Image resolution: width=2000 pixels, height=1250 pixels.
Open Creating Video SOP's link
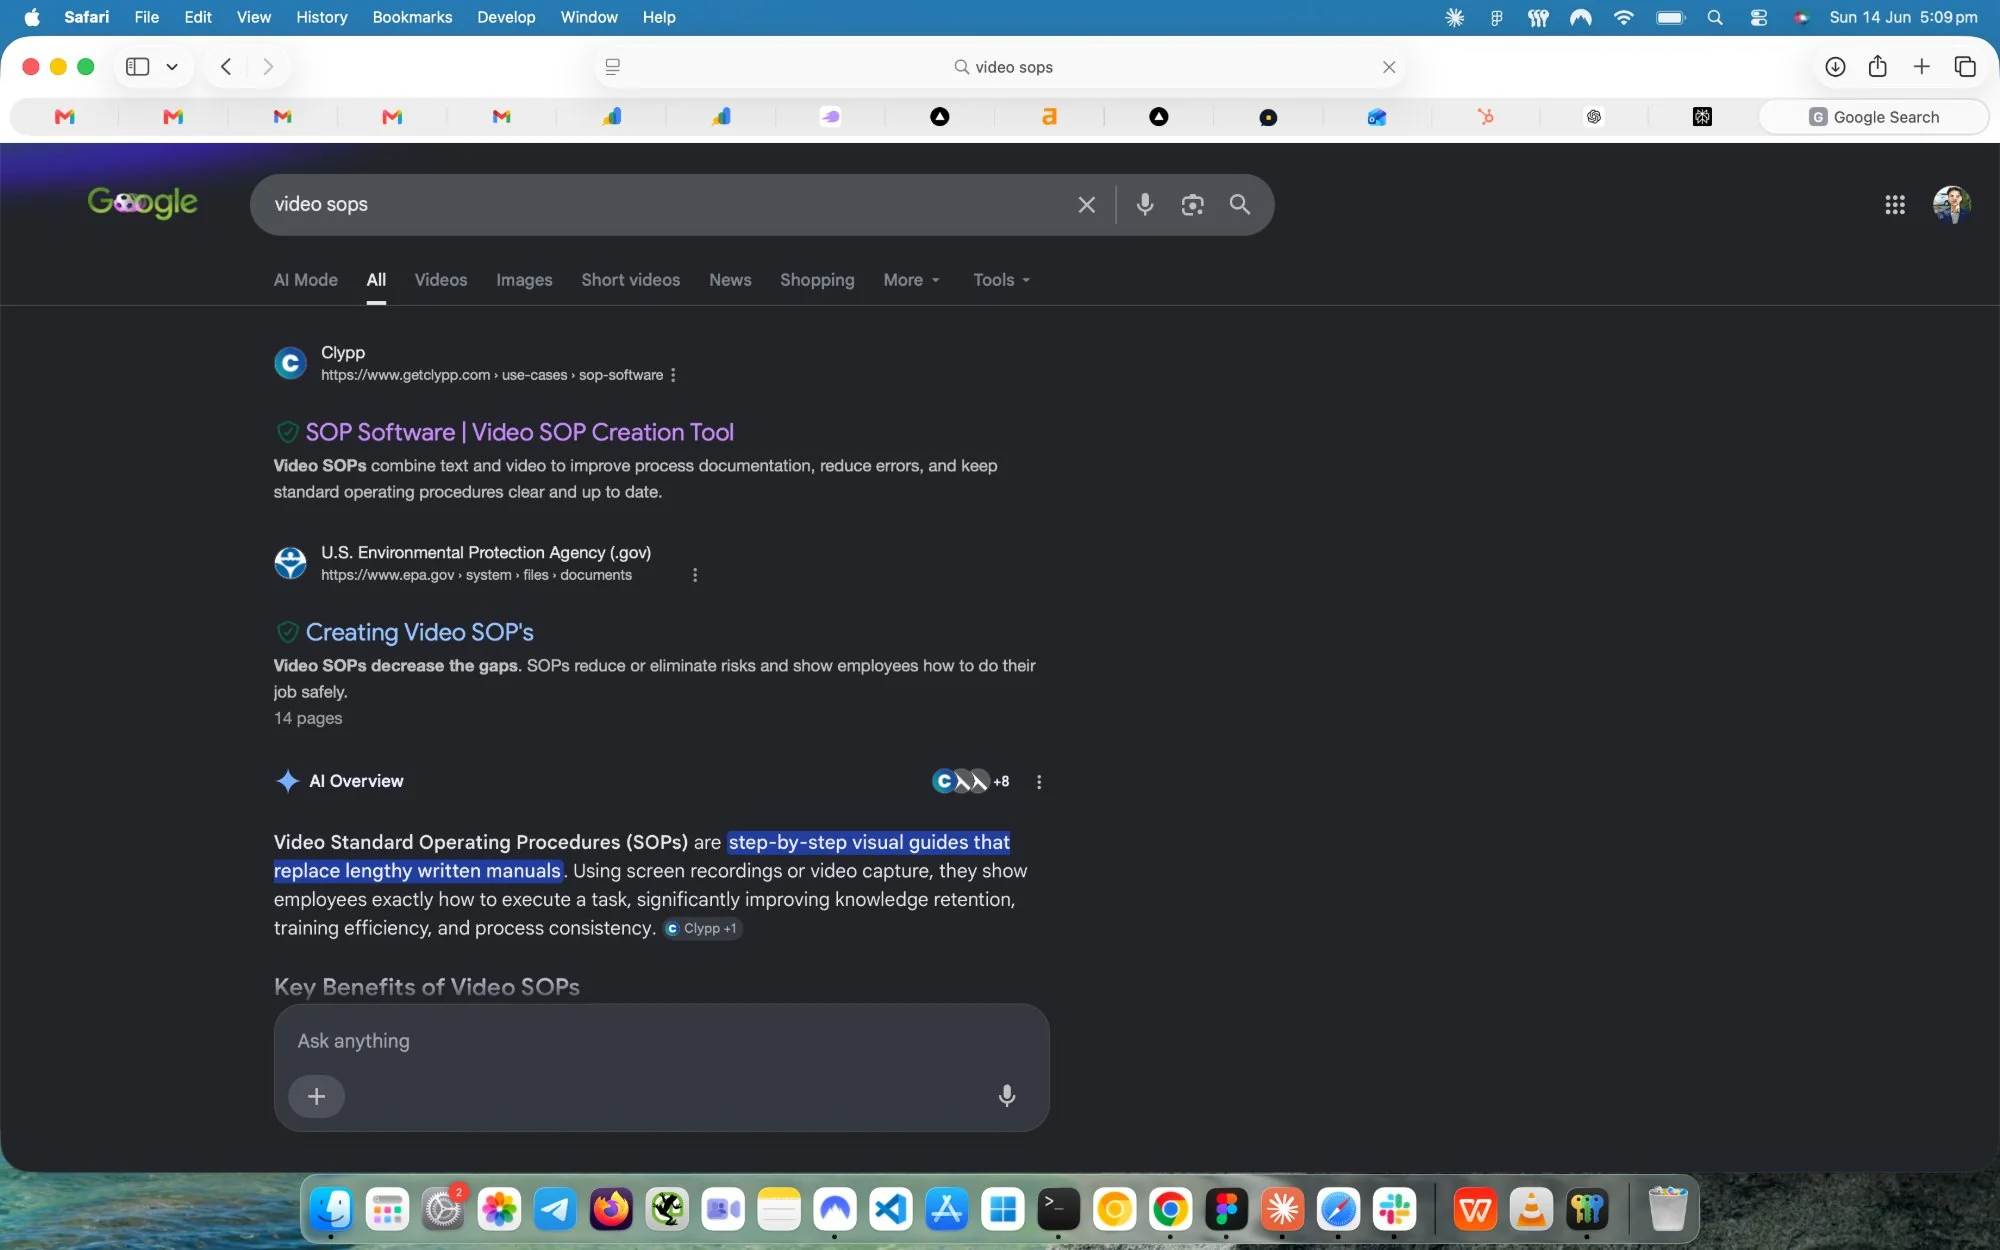pyautogui.click(x=420, y=632)
